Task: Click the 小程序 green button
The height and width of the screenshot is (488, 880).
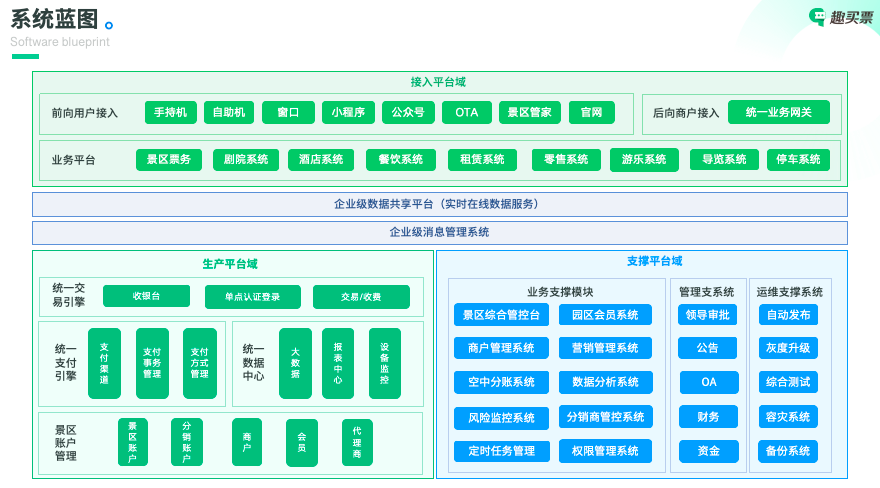Action: pos(348,113)
